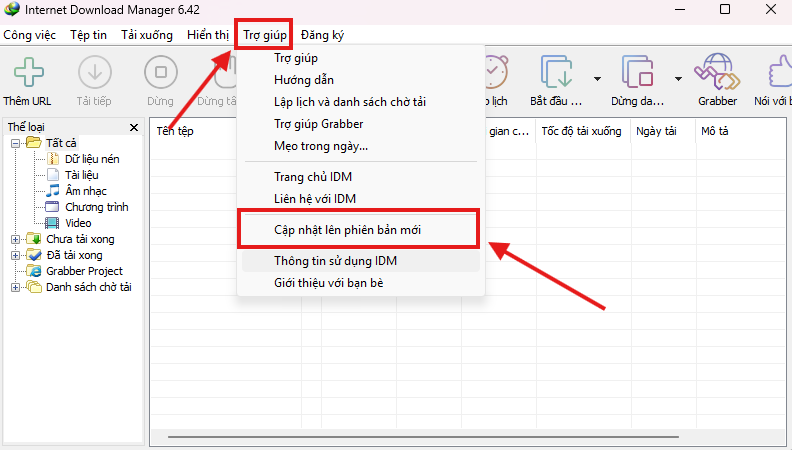The height and width of the screenshot is (450, 792).
Task: Click the Tốc độ tải xuống column header
Action: 583,131
